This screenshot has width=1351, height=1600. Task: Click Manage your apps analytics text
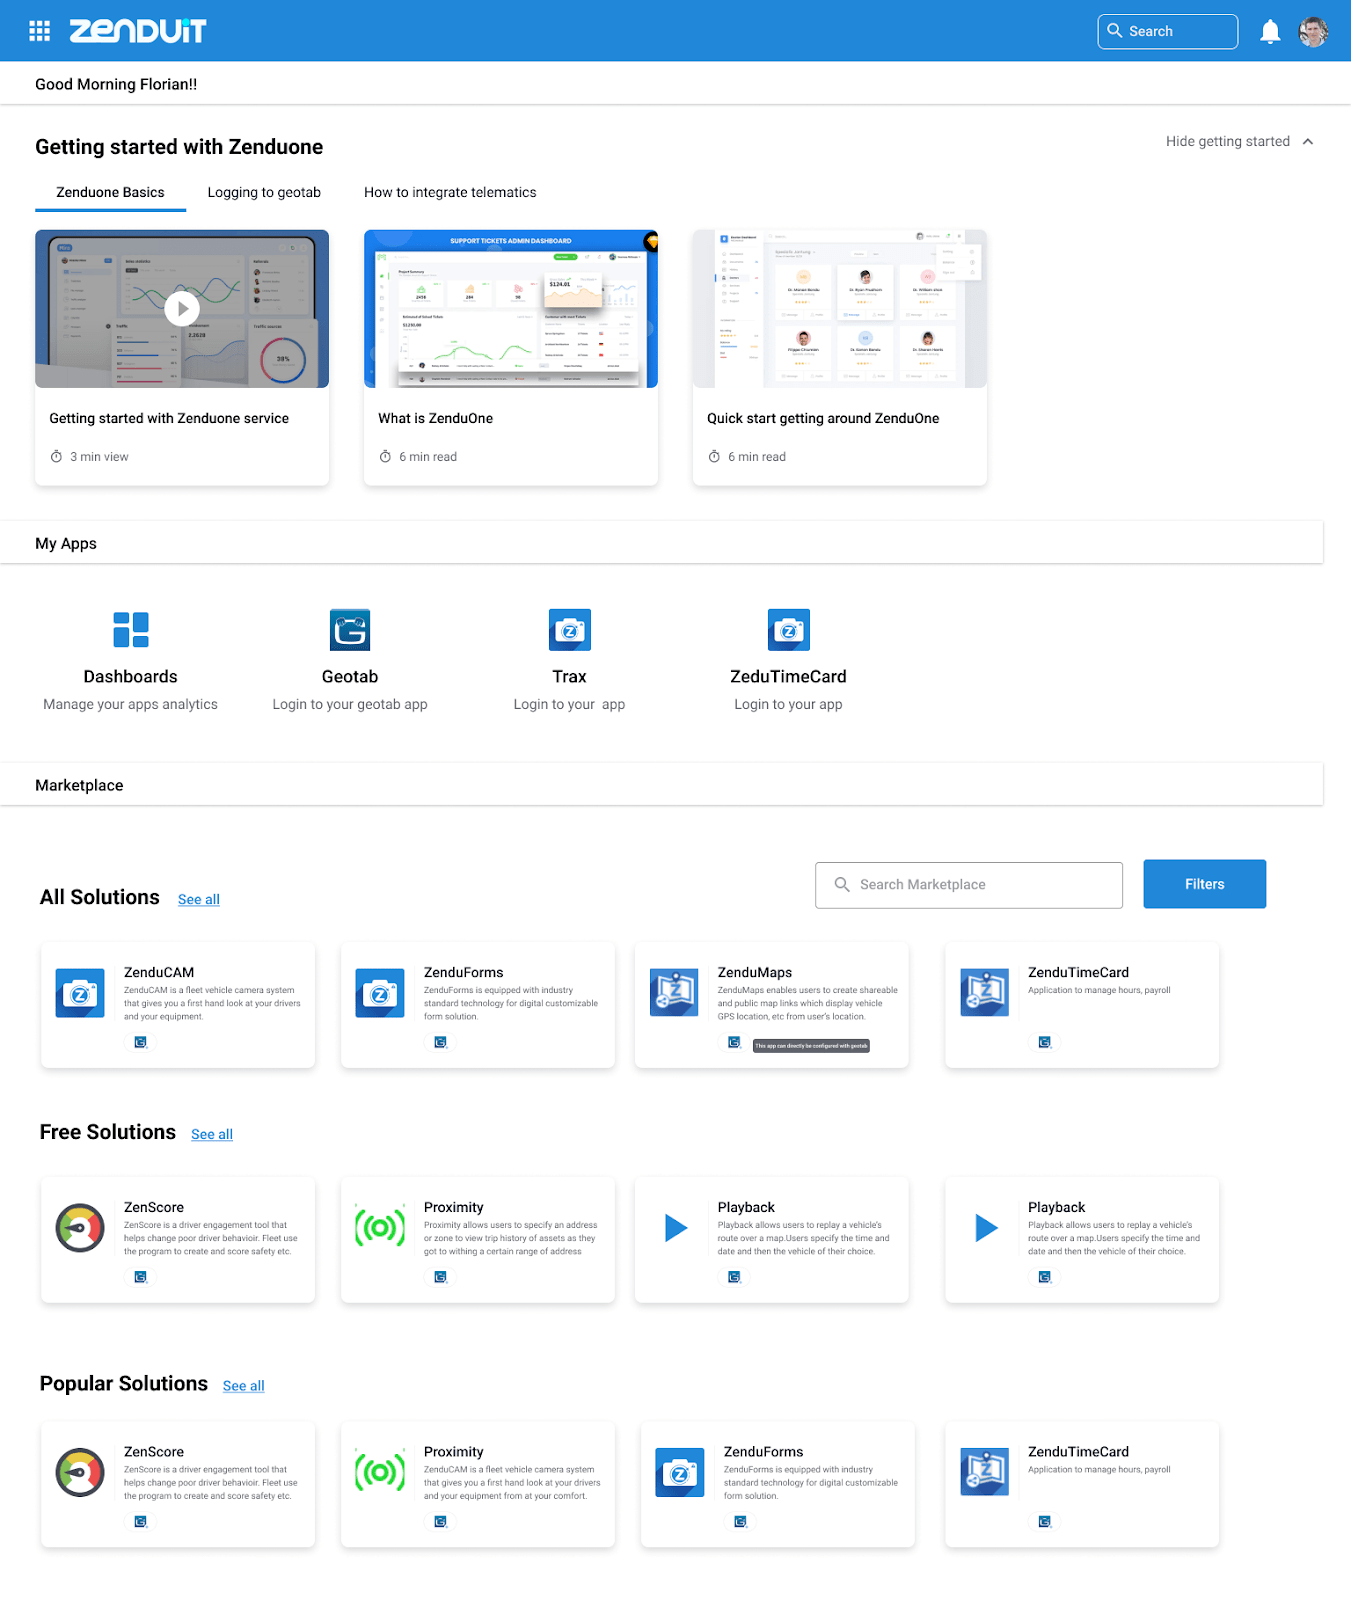click(130, 705)
